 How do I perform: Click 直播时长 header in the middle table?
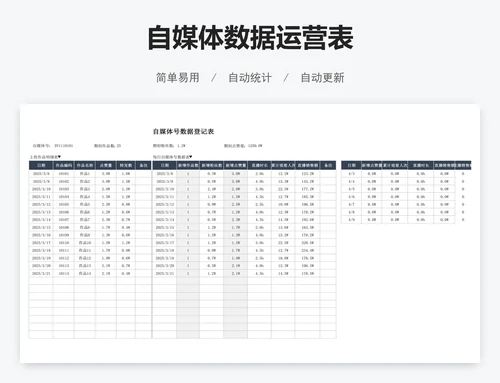click(259, 165)
